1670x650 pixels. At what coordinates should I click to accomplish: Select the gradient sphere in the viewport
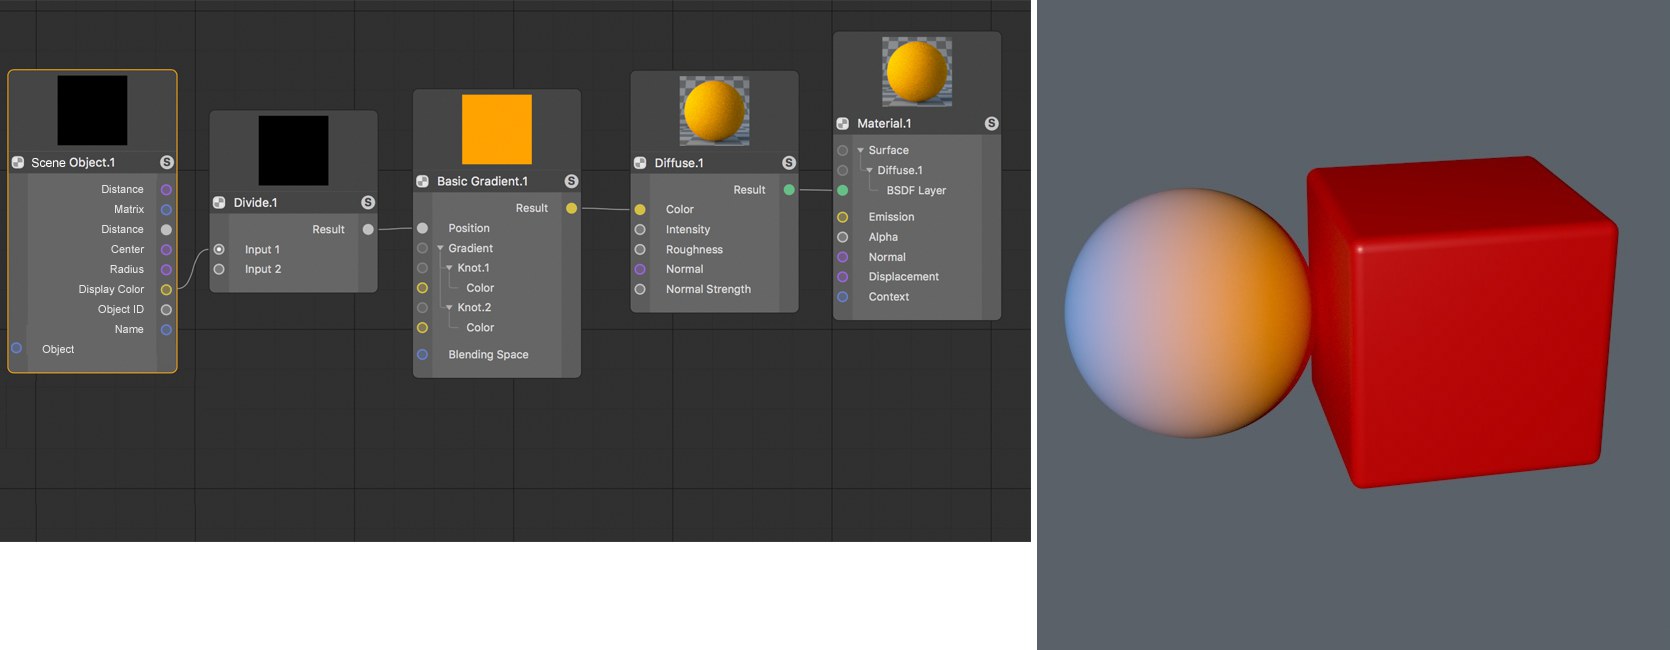point(1187,313)
